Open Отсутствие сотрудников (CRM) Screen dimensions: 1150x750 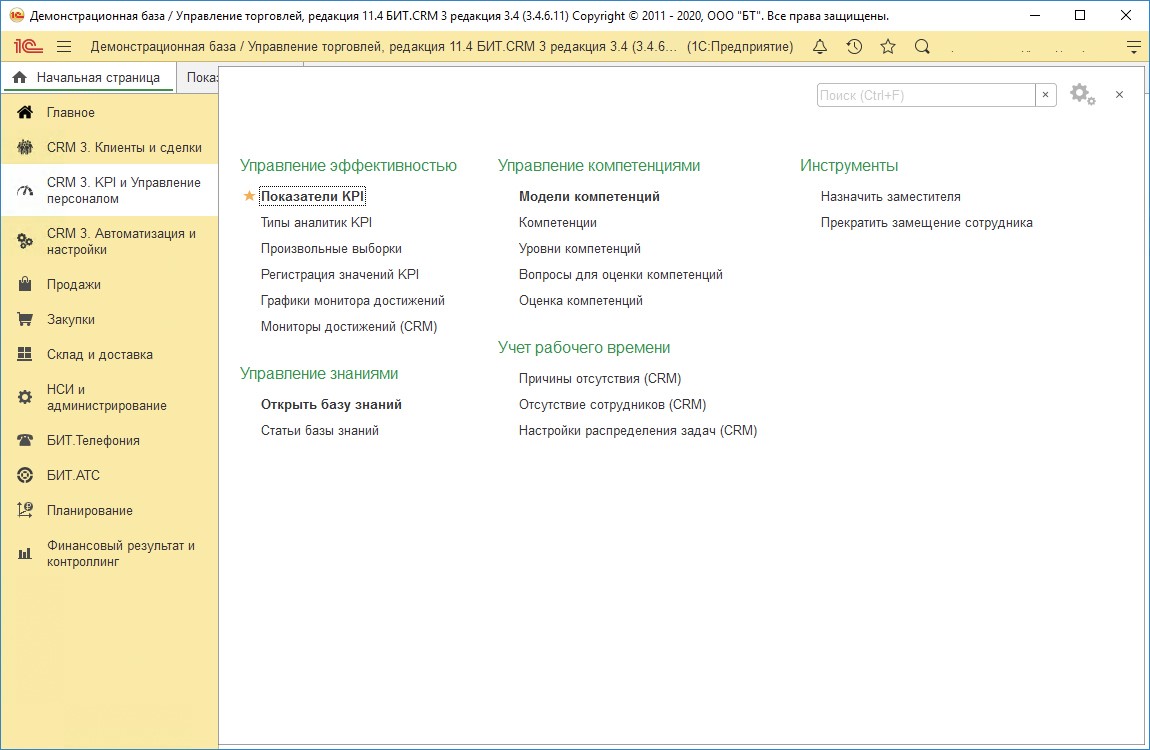[612, 405]
